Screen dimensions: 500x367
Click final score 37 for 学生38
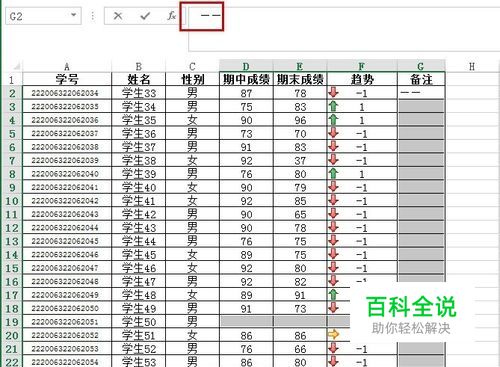click(300, 160)
